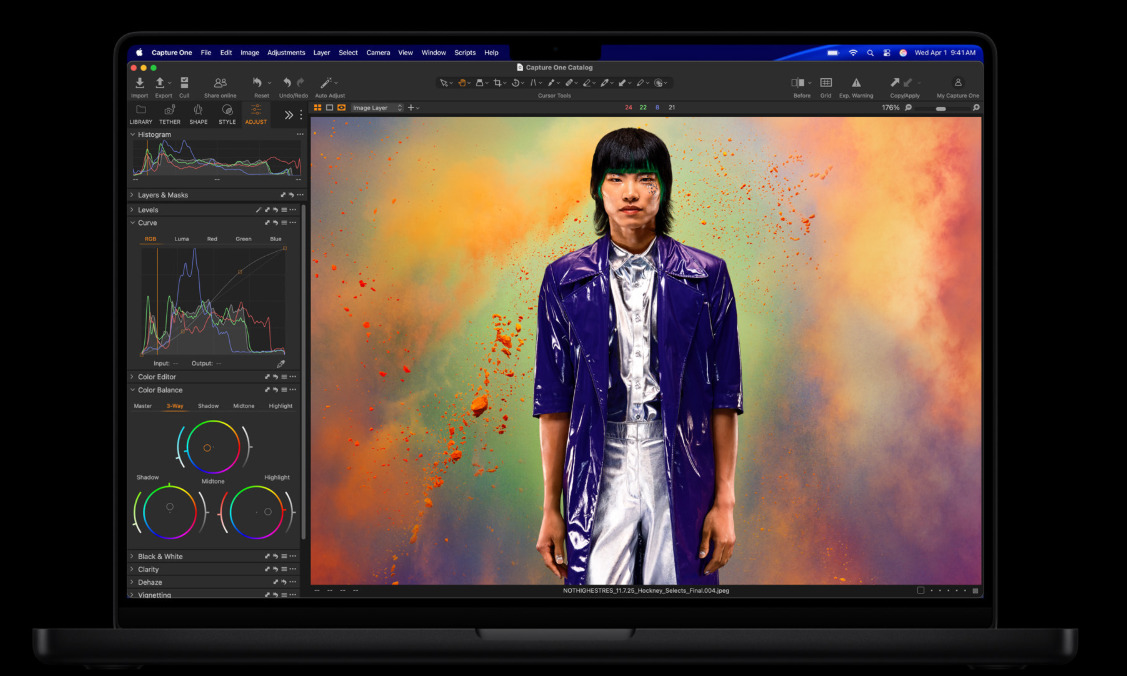This screenshot has width=1127, height=676.
Task: Open the Export toolbar icon
Action: (x=160, y=83)
